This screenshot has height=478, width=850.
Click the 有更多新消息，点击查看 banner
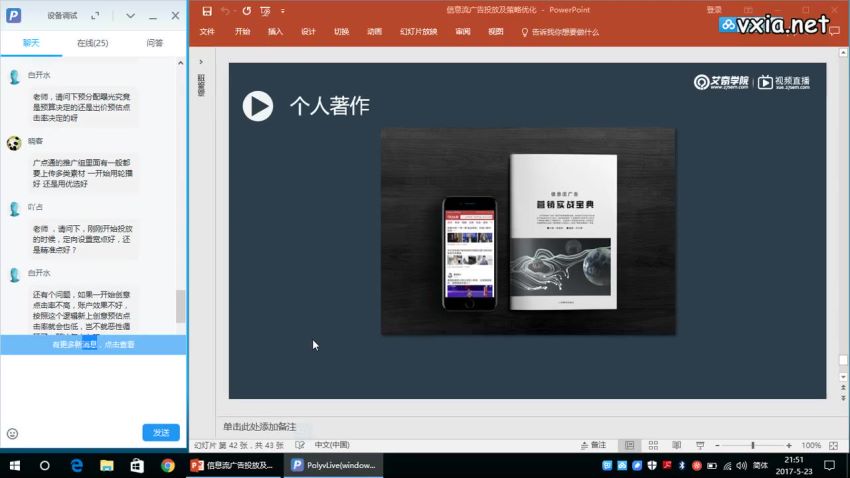(93, 345)
